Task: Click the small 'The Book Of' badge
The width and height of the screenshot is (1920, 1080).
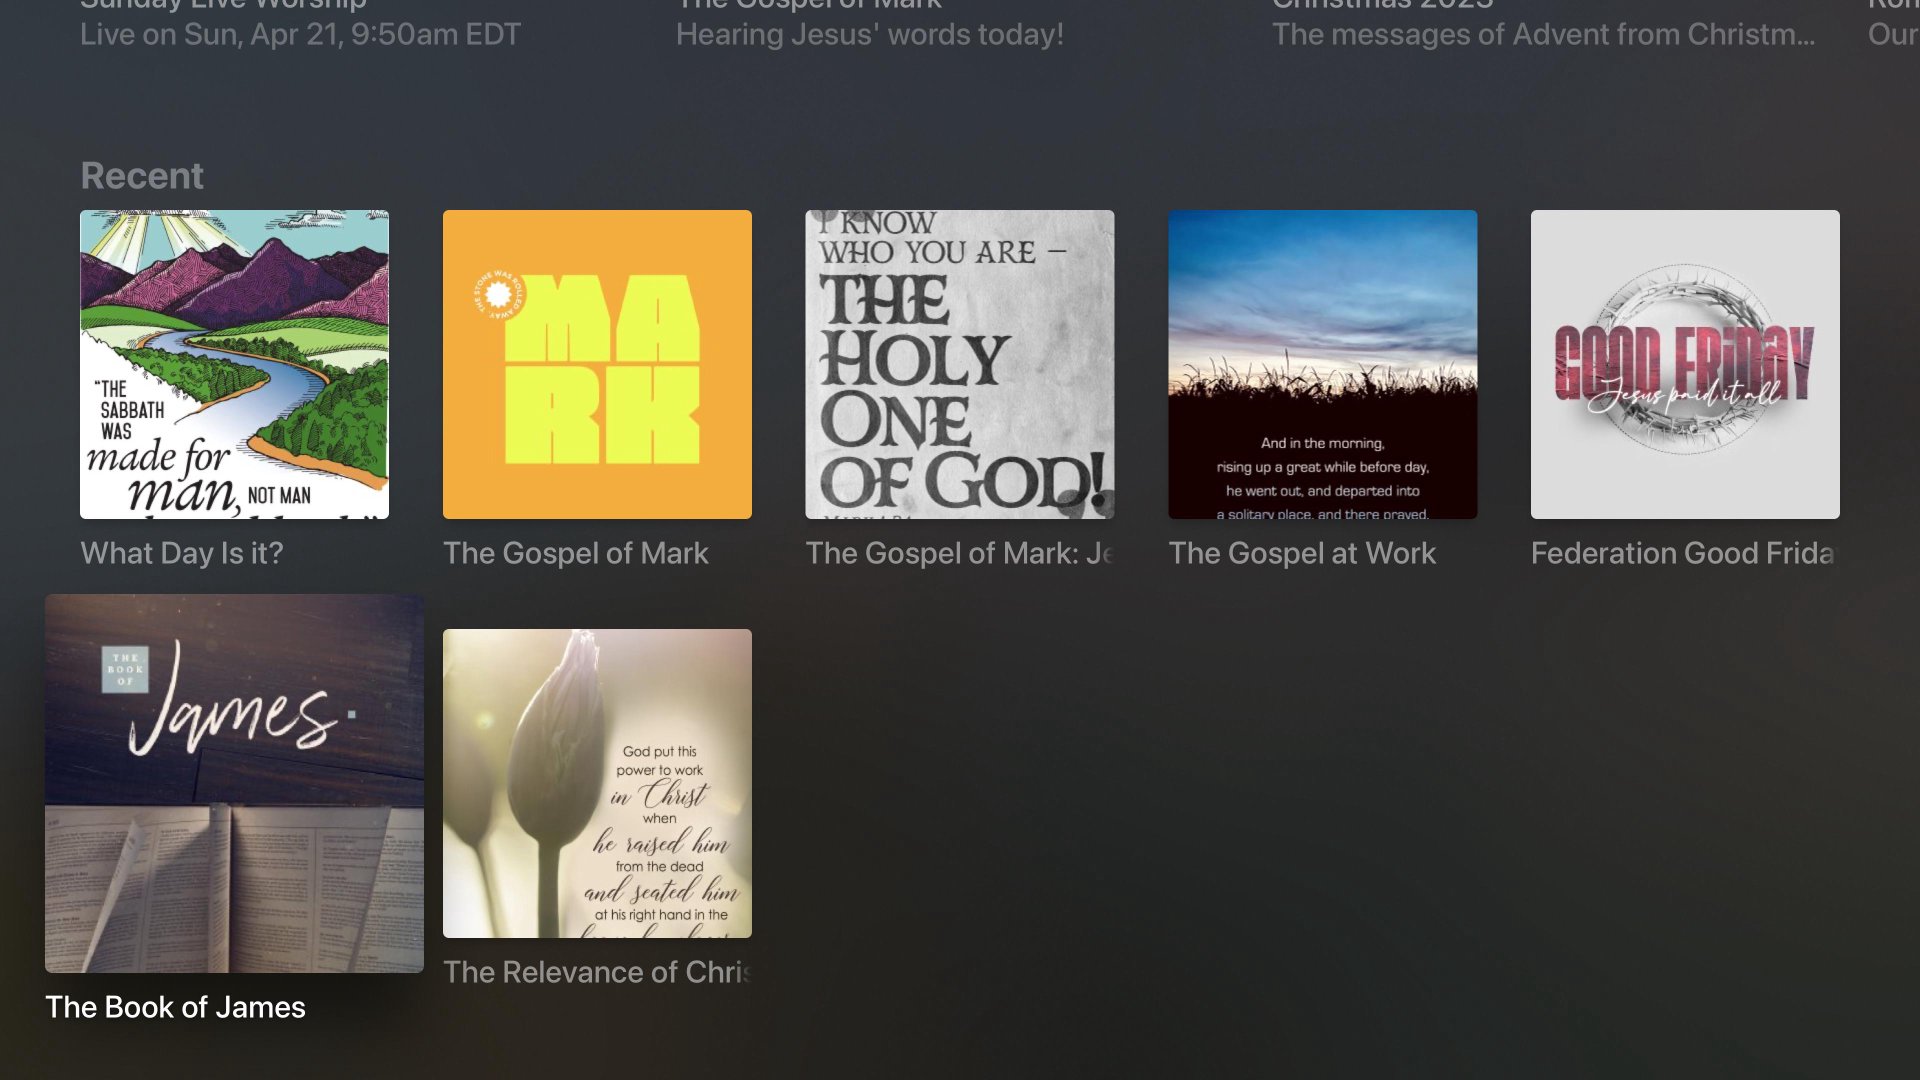Action: tap(125, 669)
